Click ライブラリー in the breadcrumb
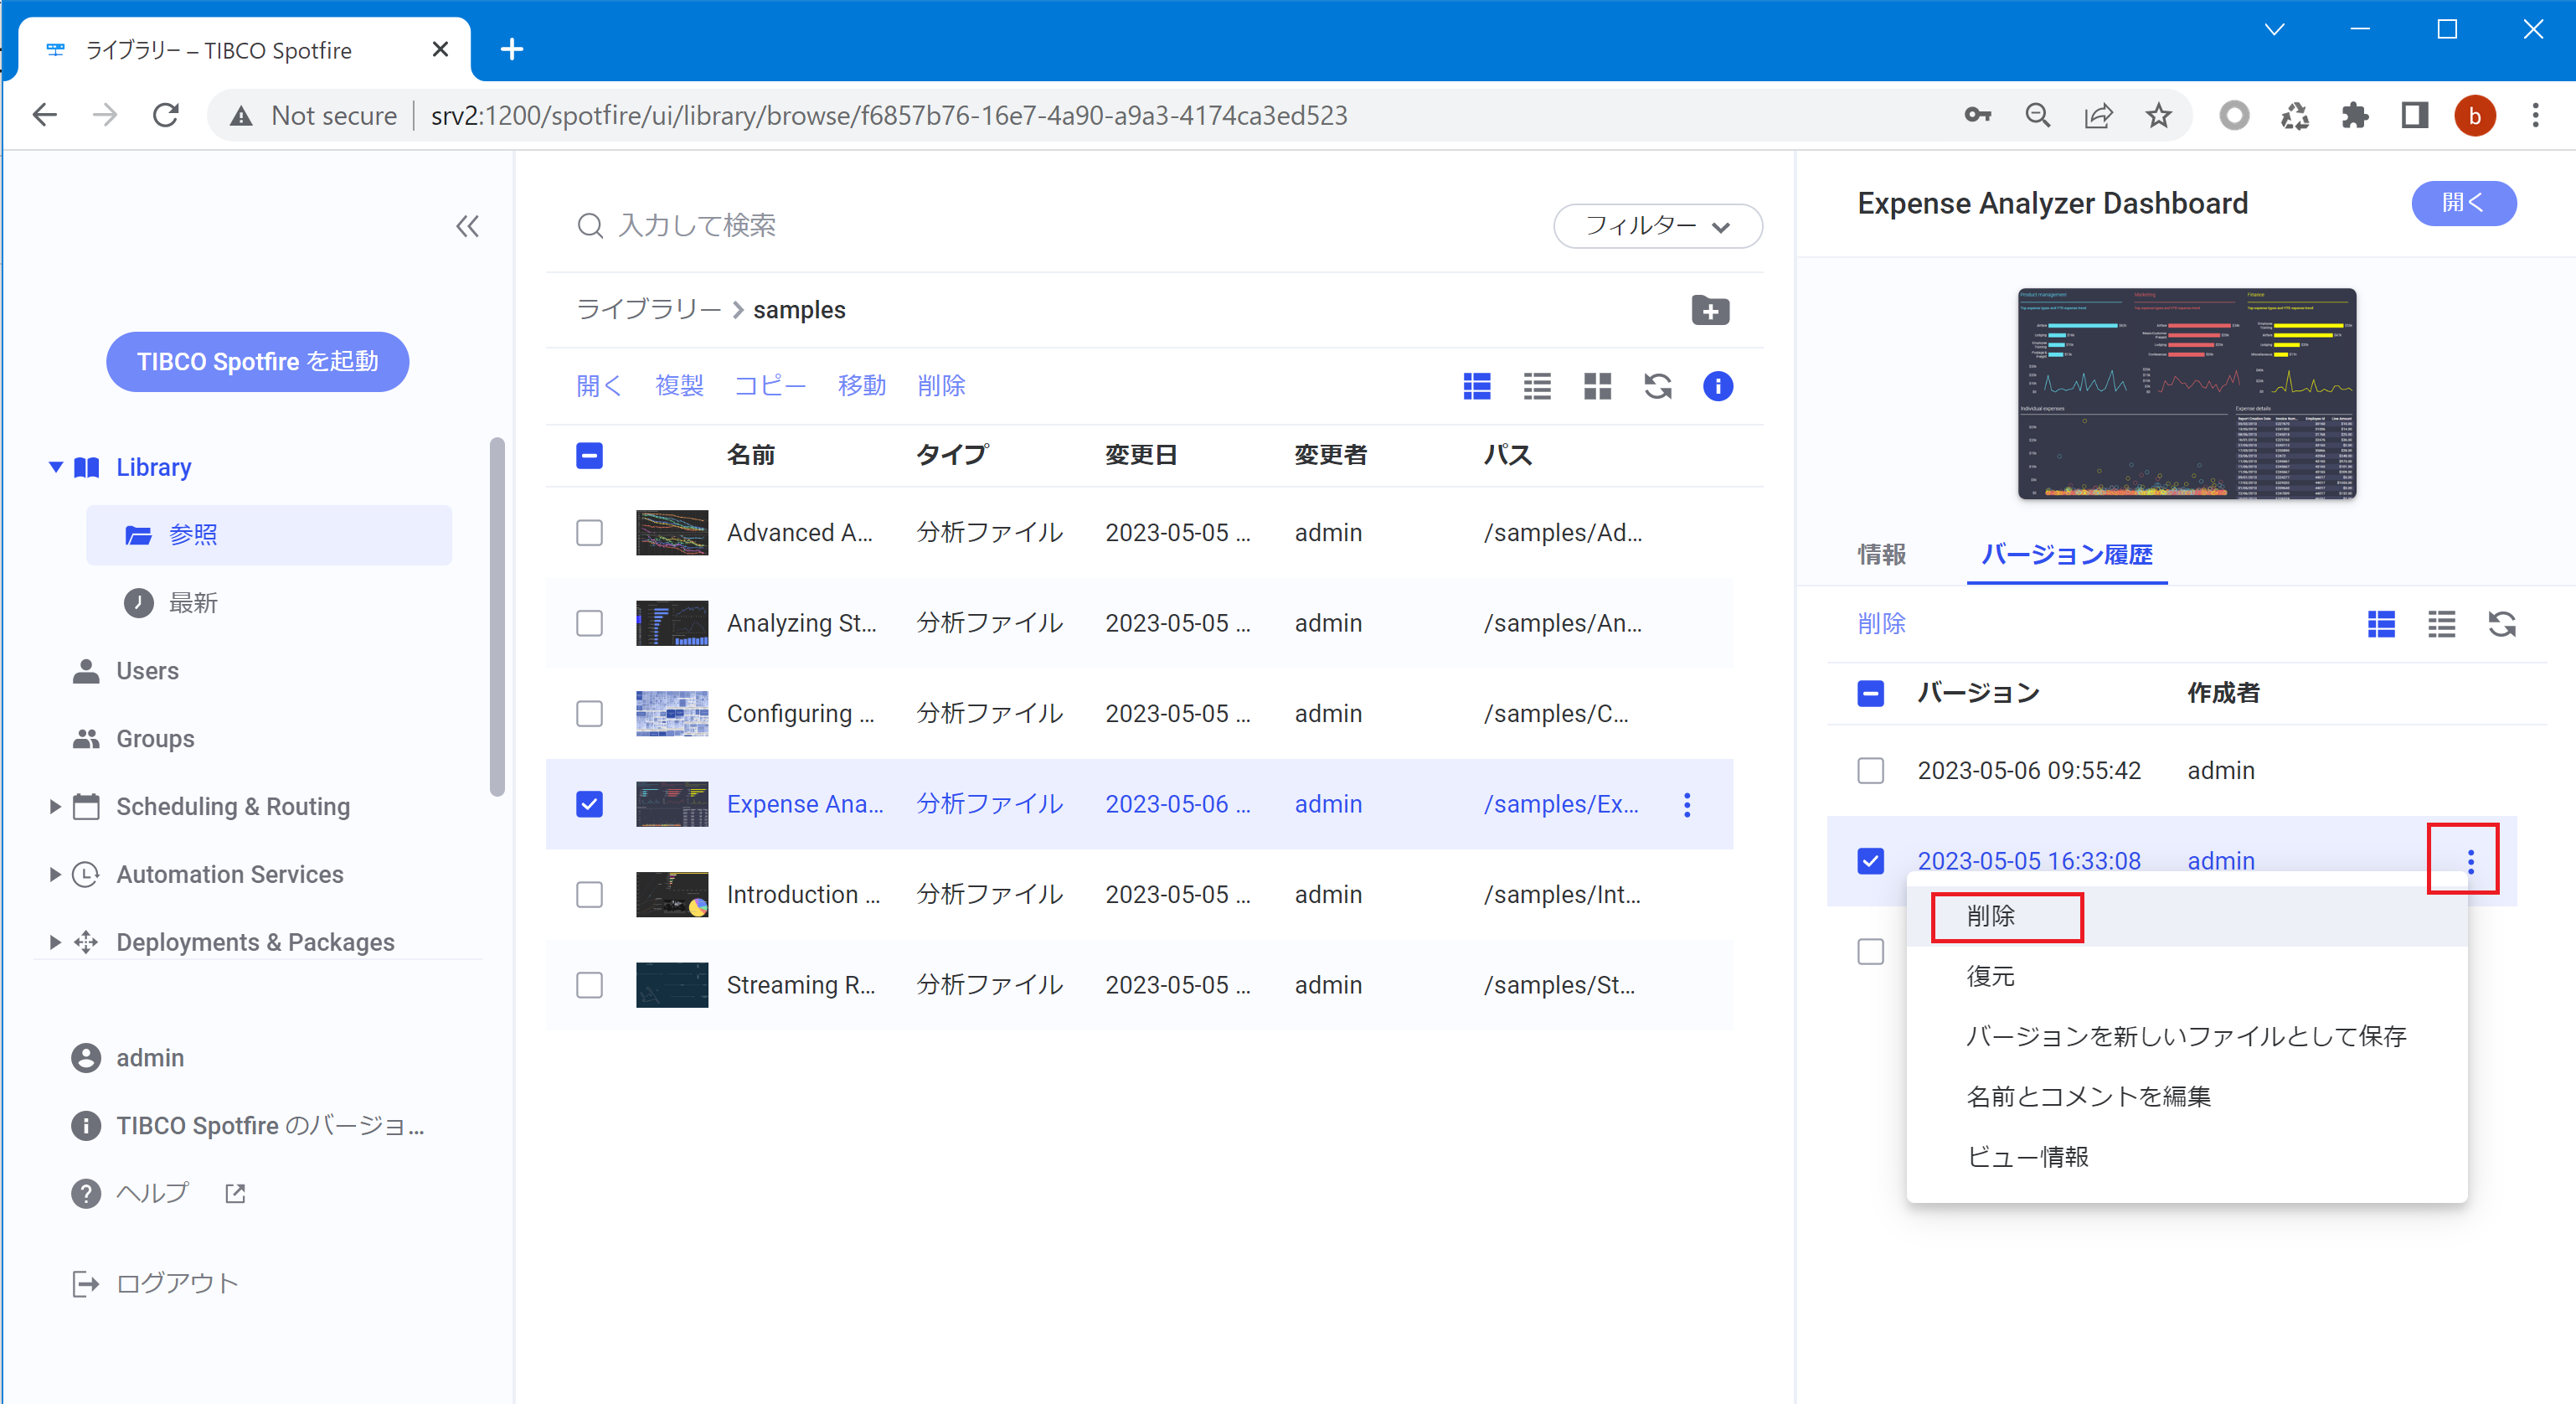The width and height of the screenshot is (2576, 1404). coord(648,310)
